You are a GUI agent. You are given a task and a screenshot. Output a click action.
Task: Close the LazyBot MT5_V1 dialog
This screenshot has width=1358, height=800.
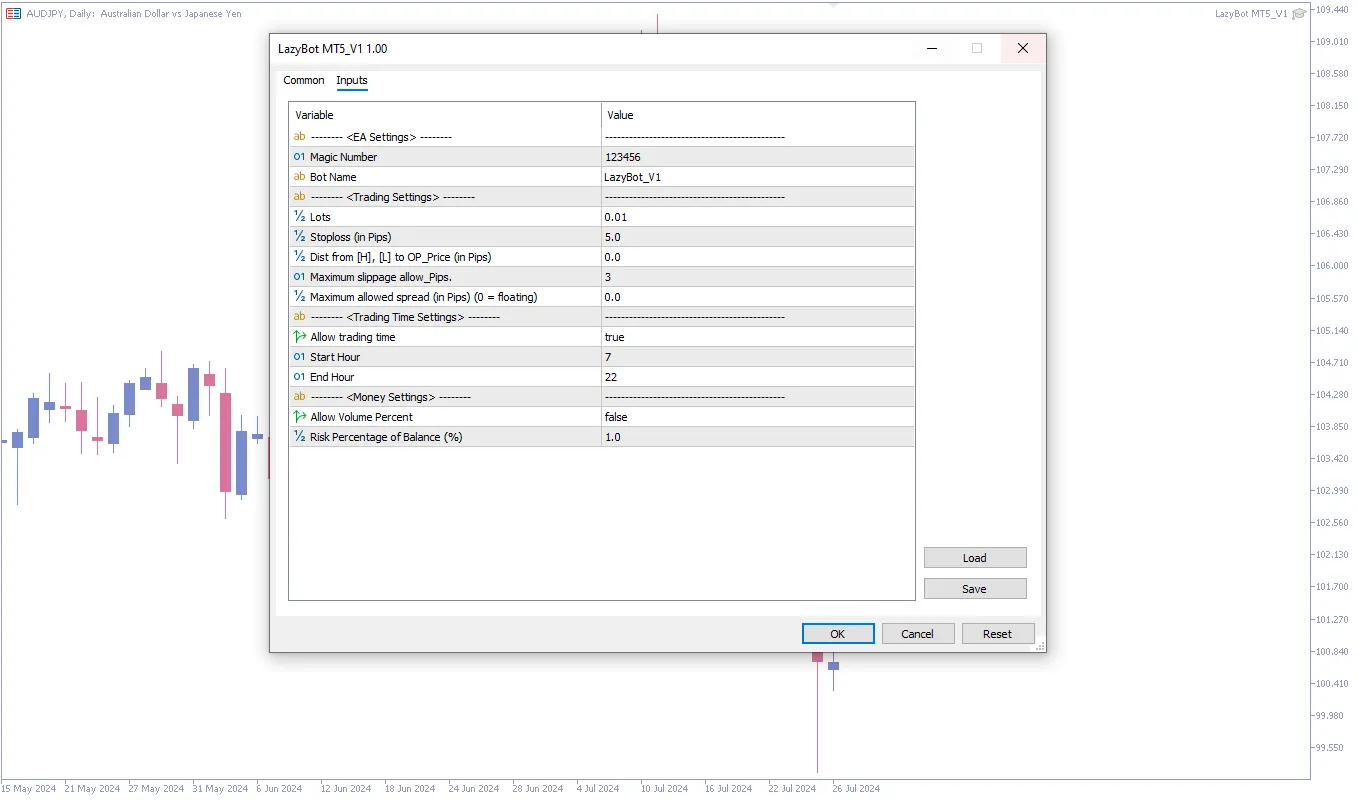point(1022,48)
